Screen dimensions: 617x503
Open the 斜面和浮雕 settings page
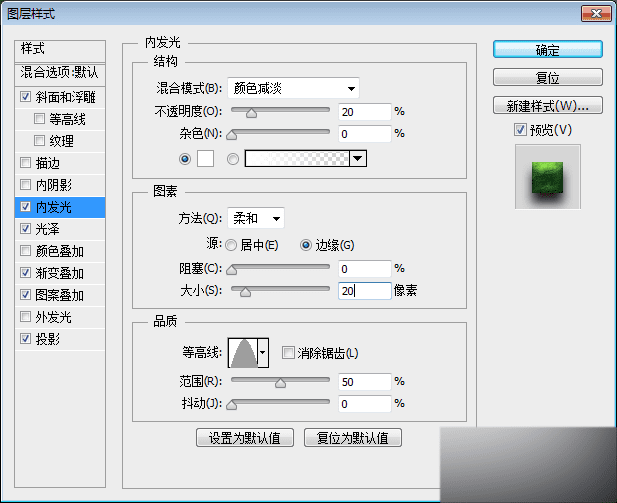[x=65, y=97]
